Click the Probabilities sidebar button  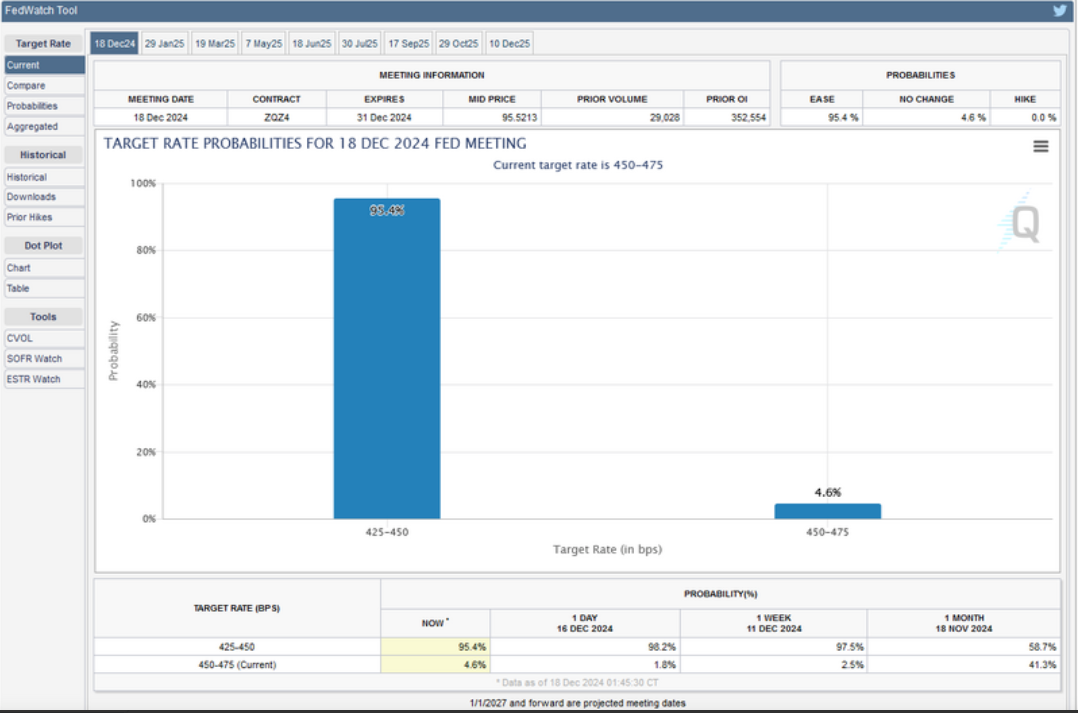(44, 106)
